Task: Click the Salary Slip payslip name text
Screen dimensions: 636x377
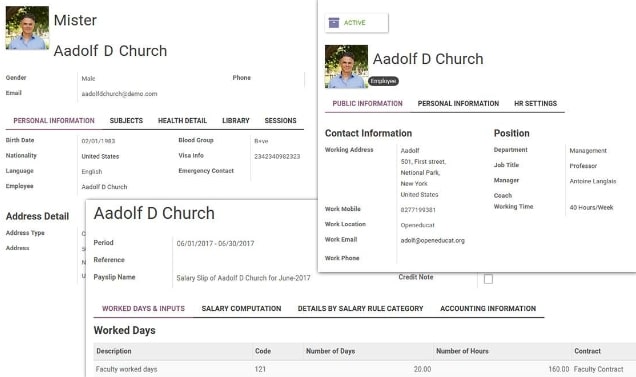Action: [x=243, y=278]
